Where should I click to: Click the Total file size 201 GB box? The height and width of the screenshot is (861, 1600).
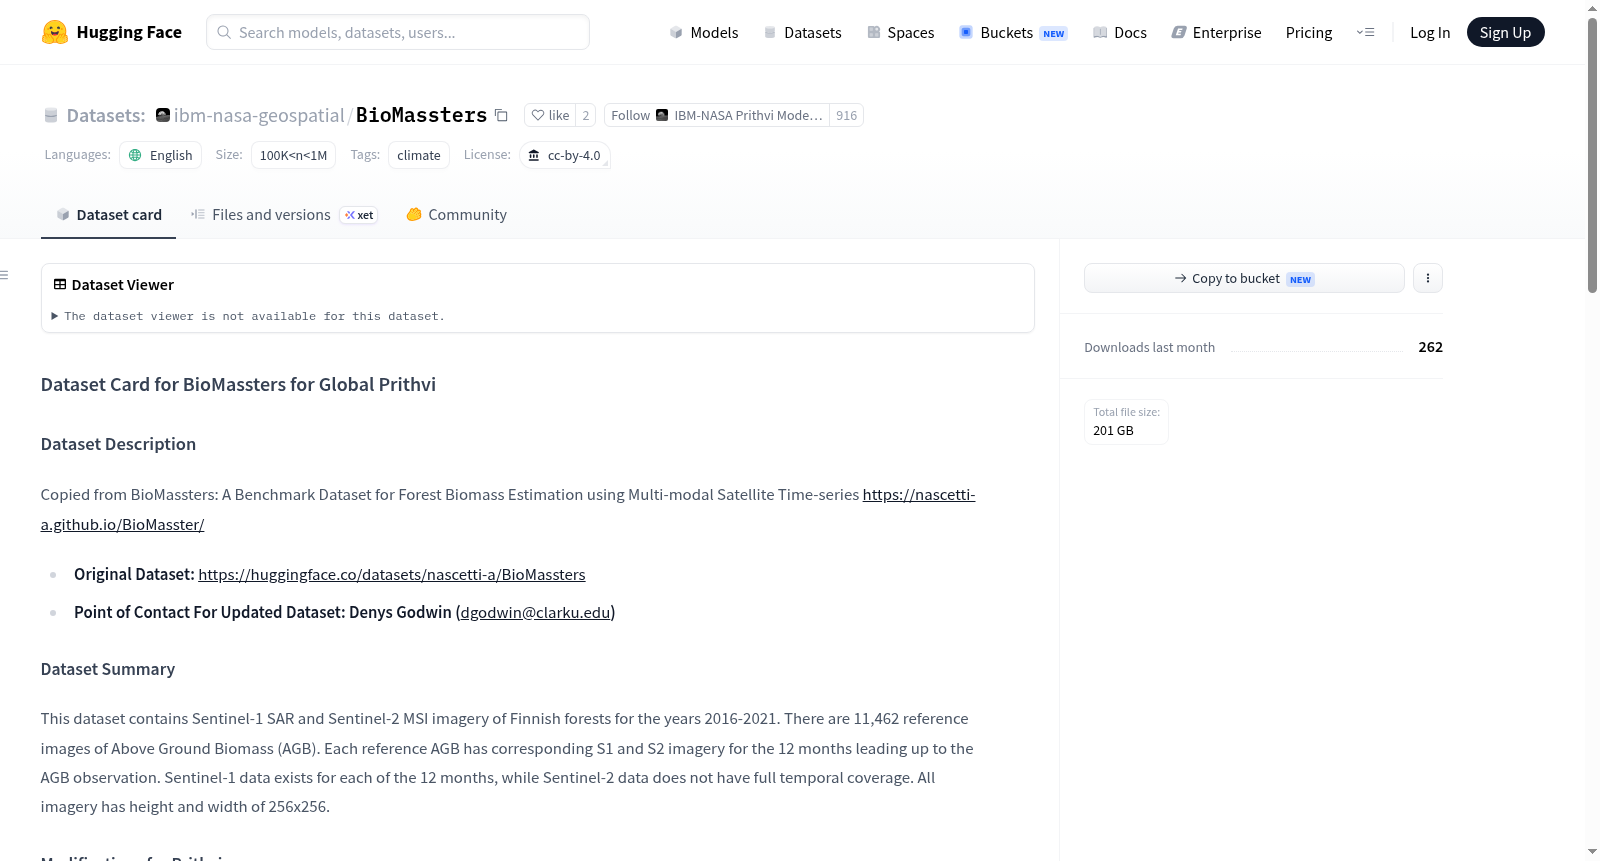click(1126, 421)
